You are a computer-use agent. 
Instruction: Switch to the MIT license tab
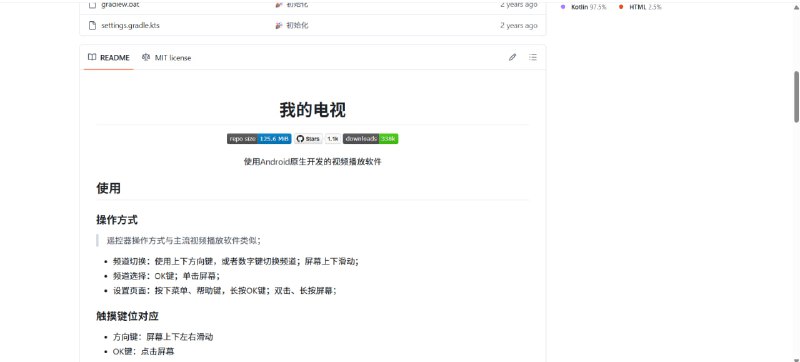coord(166,58)
